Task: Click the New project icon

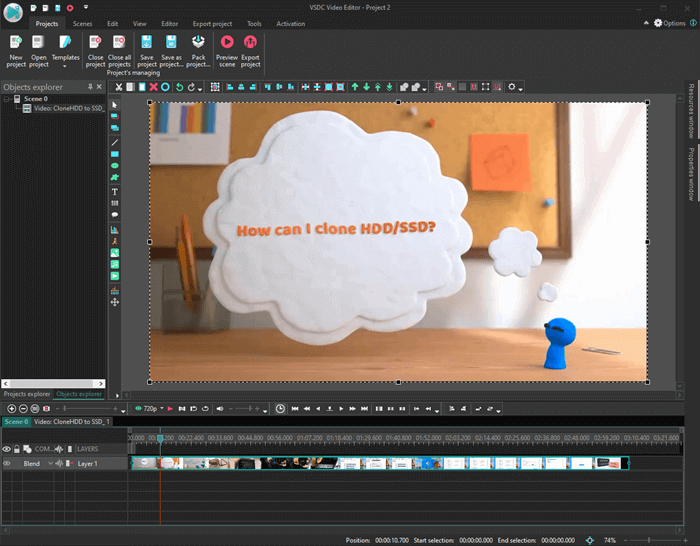Action: [16, 42]
